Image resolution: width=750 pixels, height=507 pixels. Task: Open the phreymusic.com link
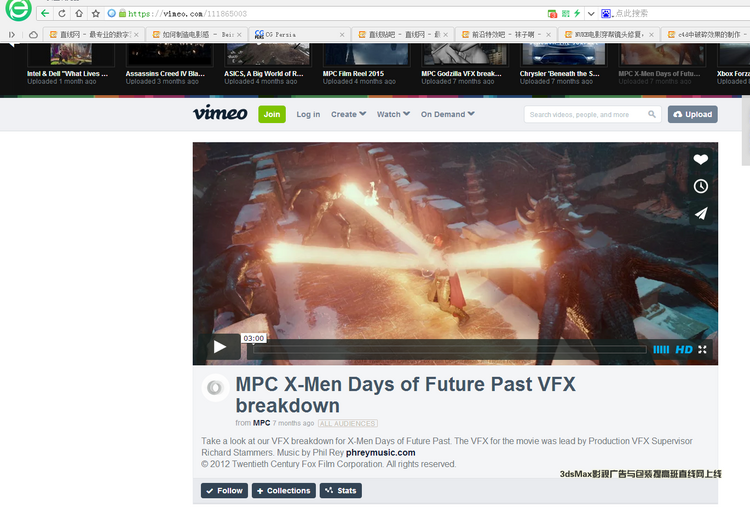tap(380, 452)
